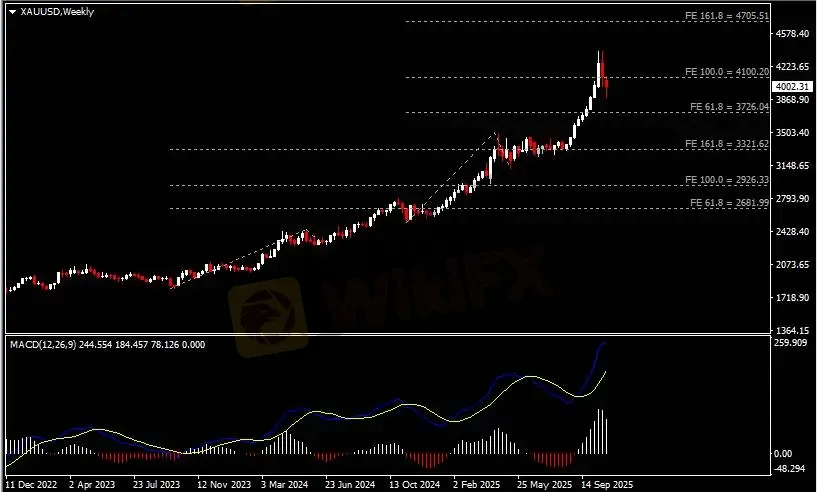Click the MACD scale value -48.294
The height and width of the screenshot is (492, 817).
coord(790,468)
